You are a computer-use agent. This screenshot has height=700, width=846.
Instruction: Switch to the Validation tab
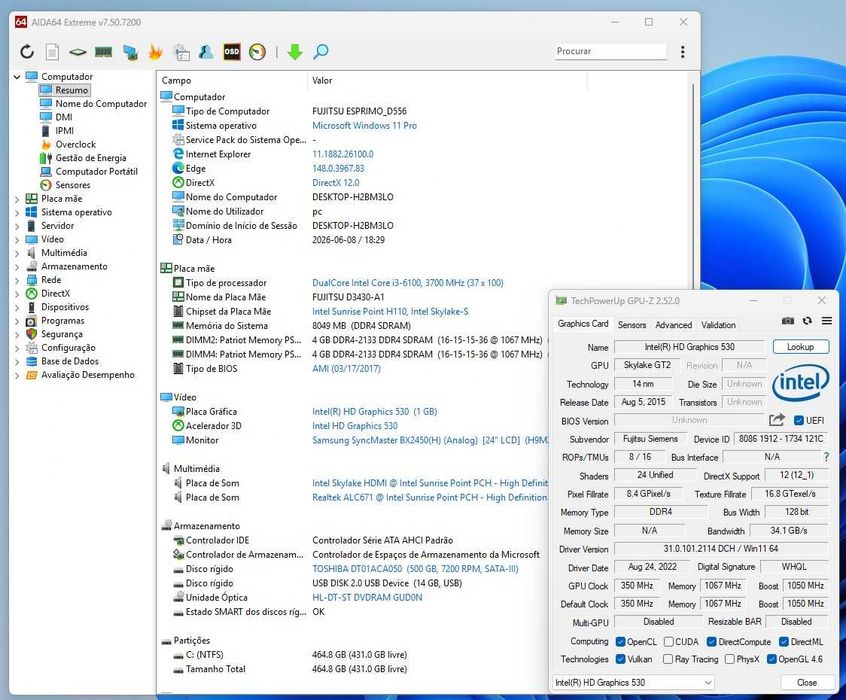click(718, 325)
